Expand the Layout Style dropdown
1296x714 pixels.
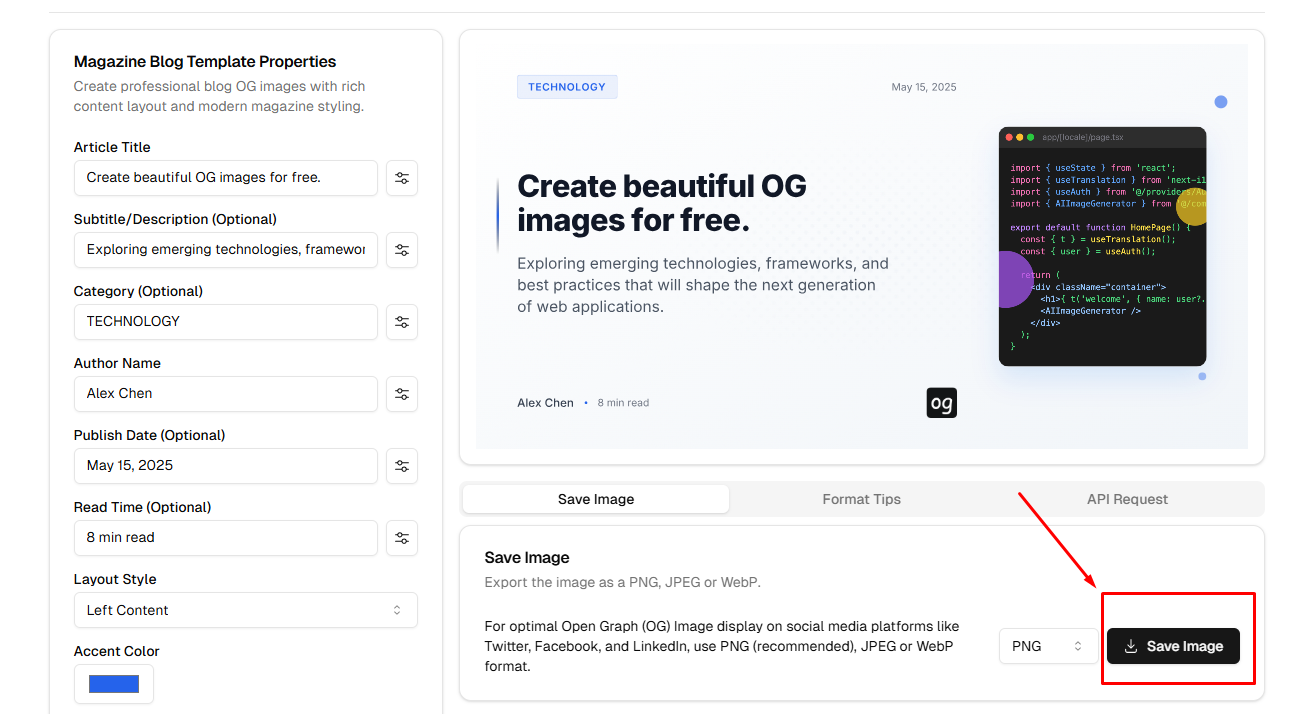[245, 610]
